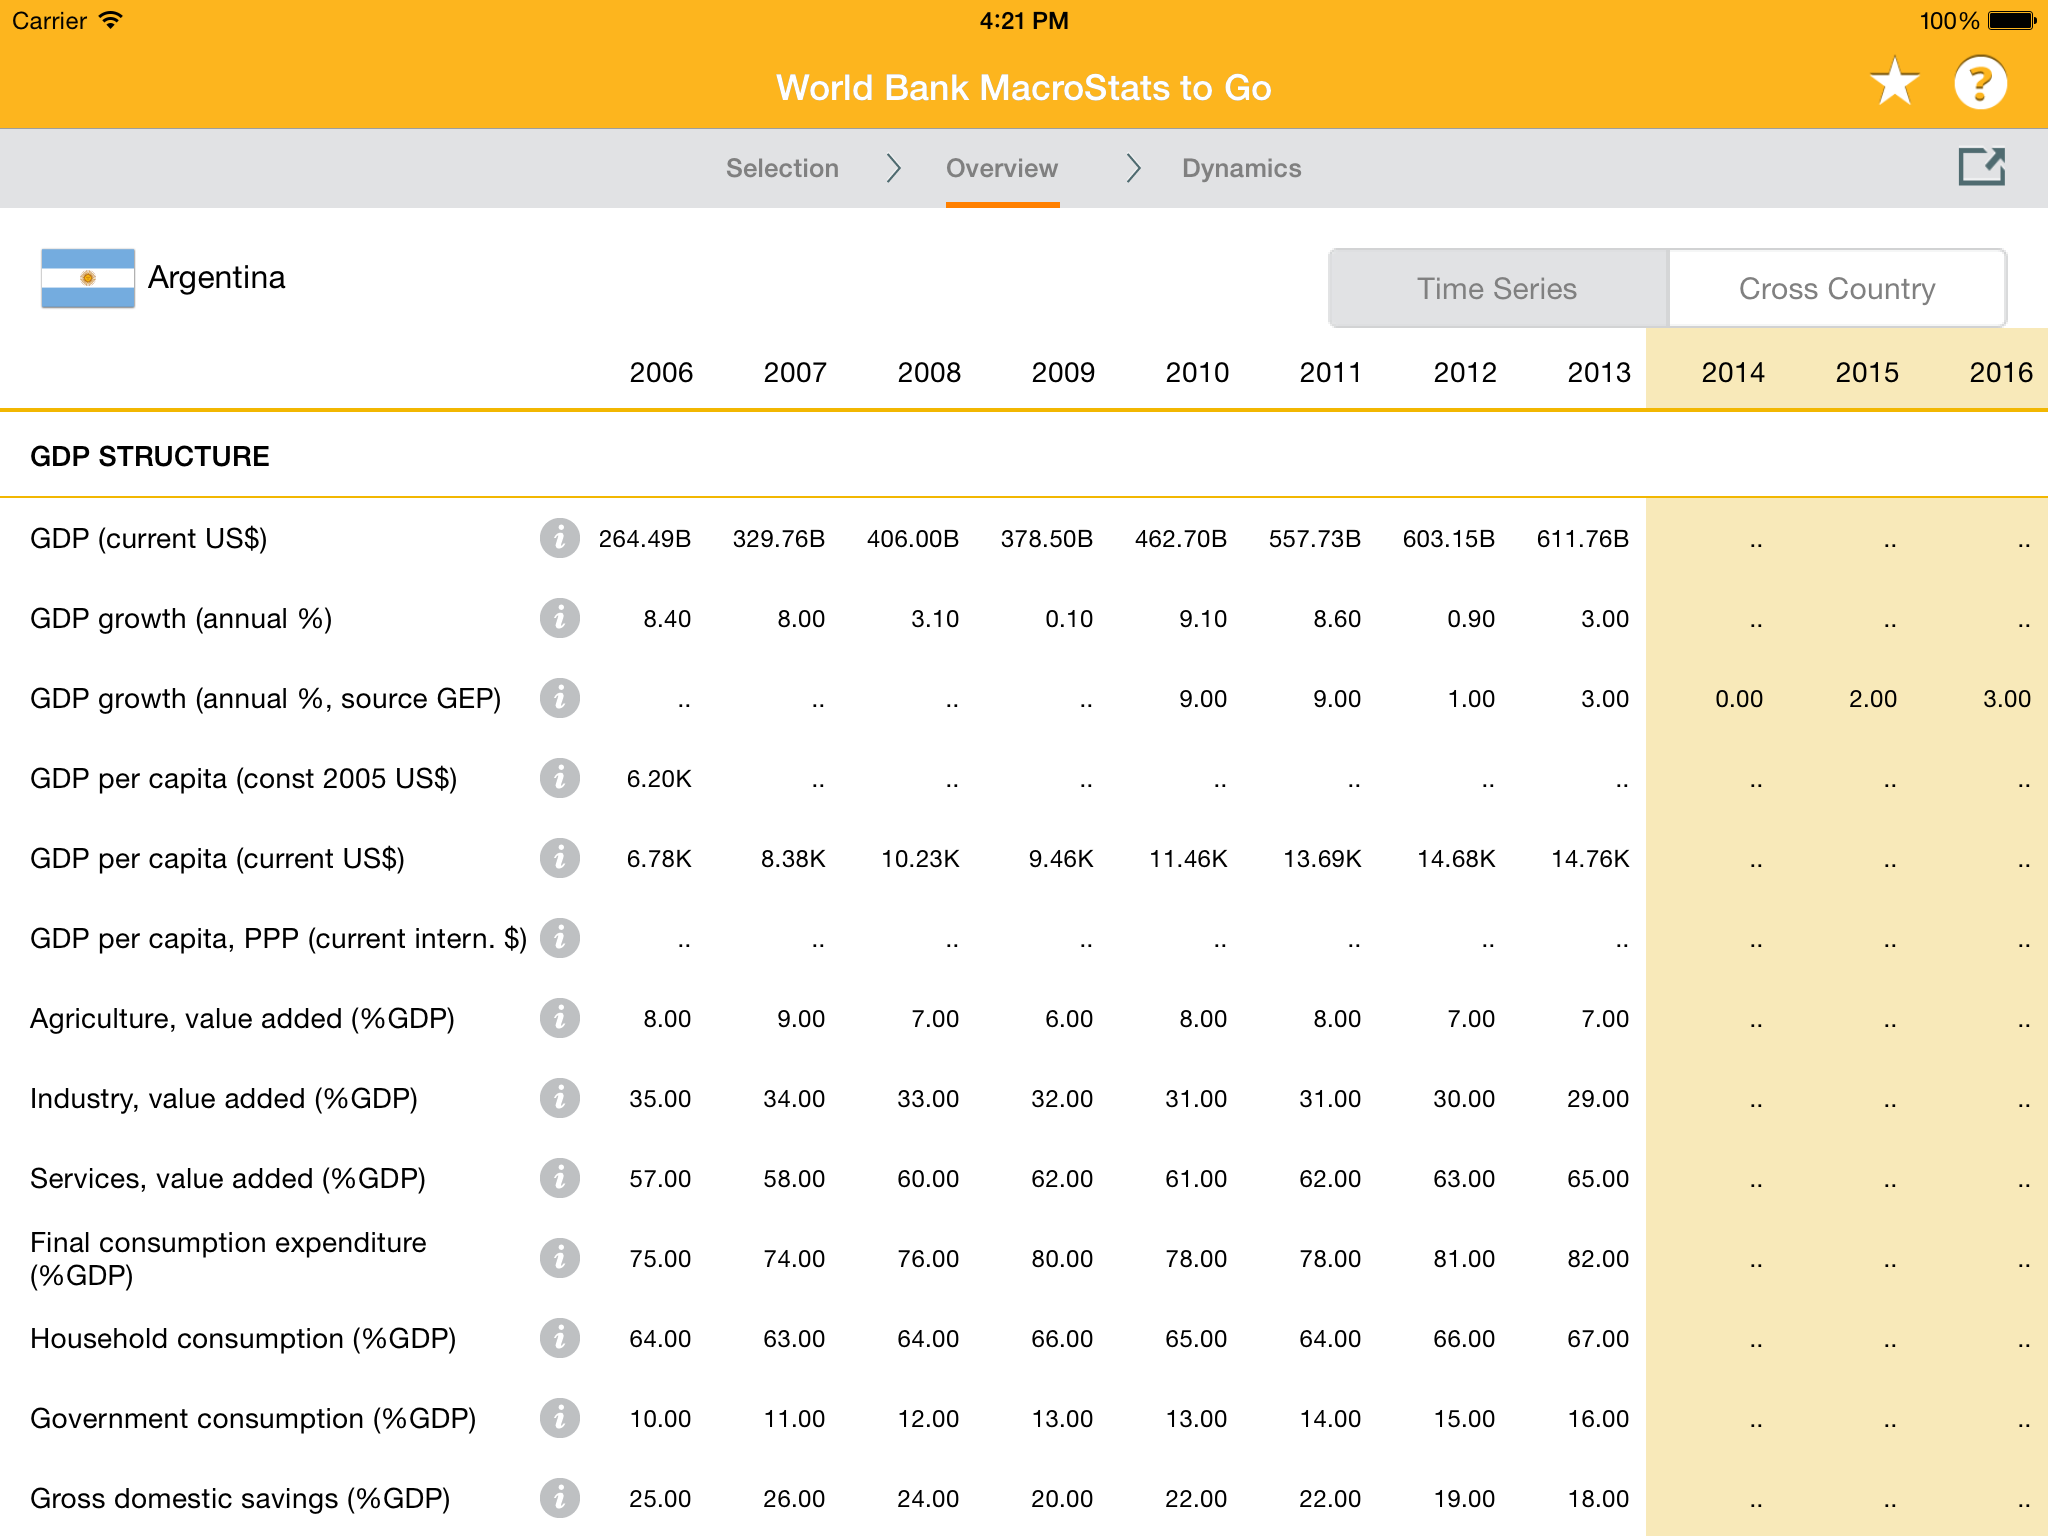This screenshot has height=1536, width=2048.
Task: Select the 2008 year column header
Action: [x=929, y=372]
